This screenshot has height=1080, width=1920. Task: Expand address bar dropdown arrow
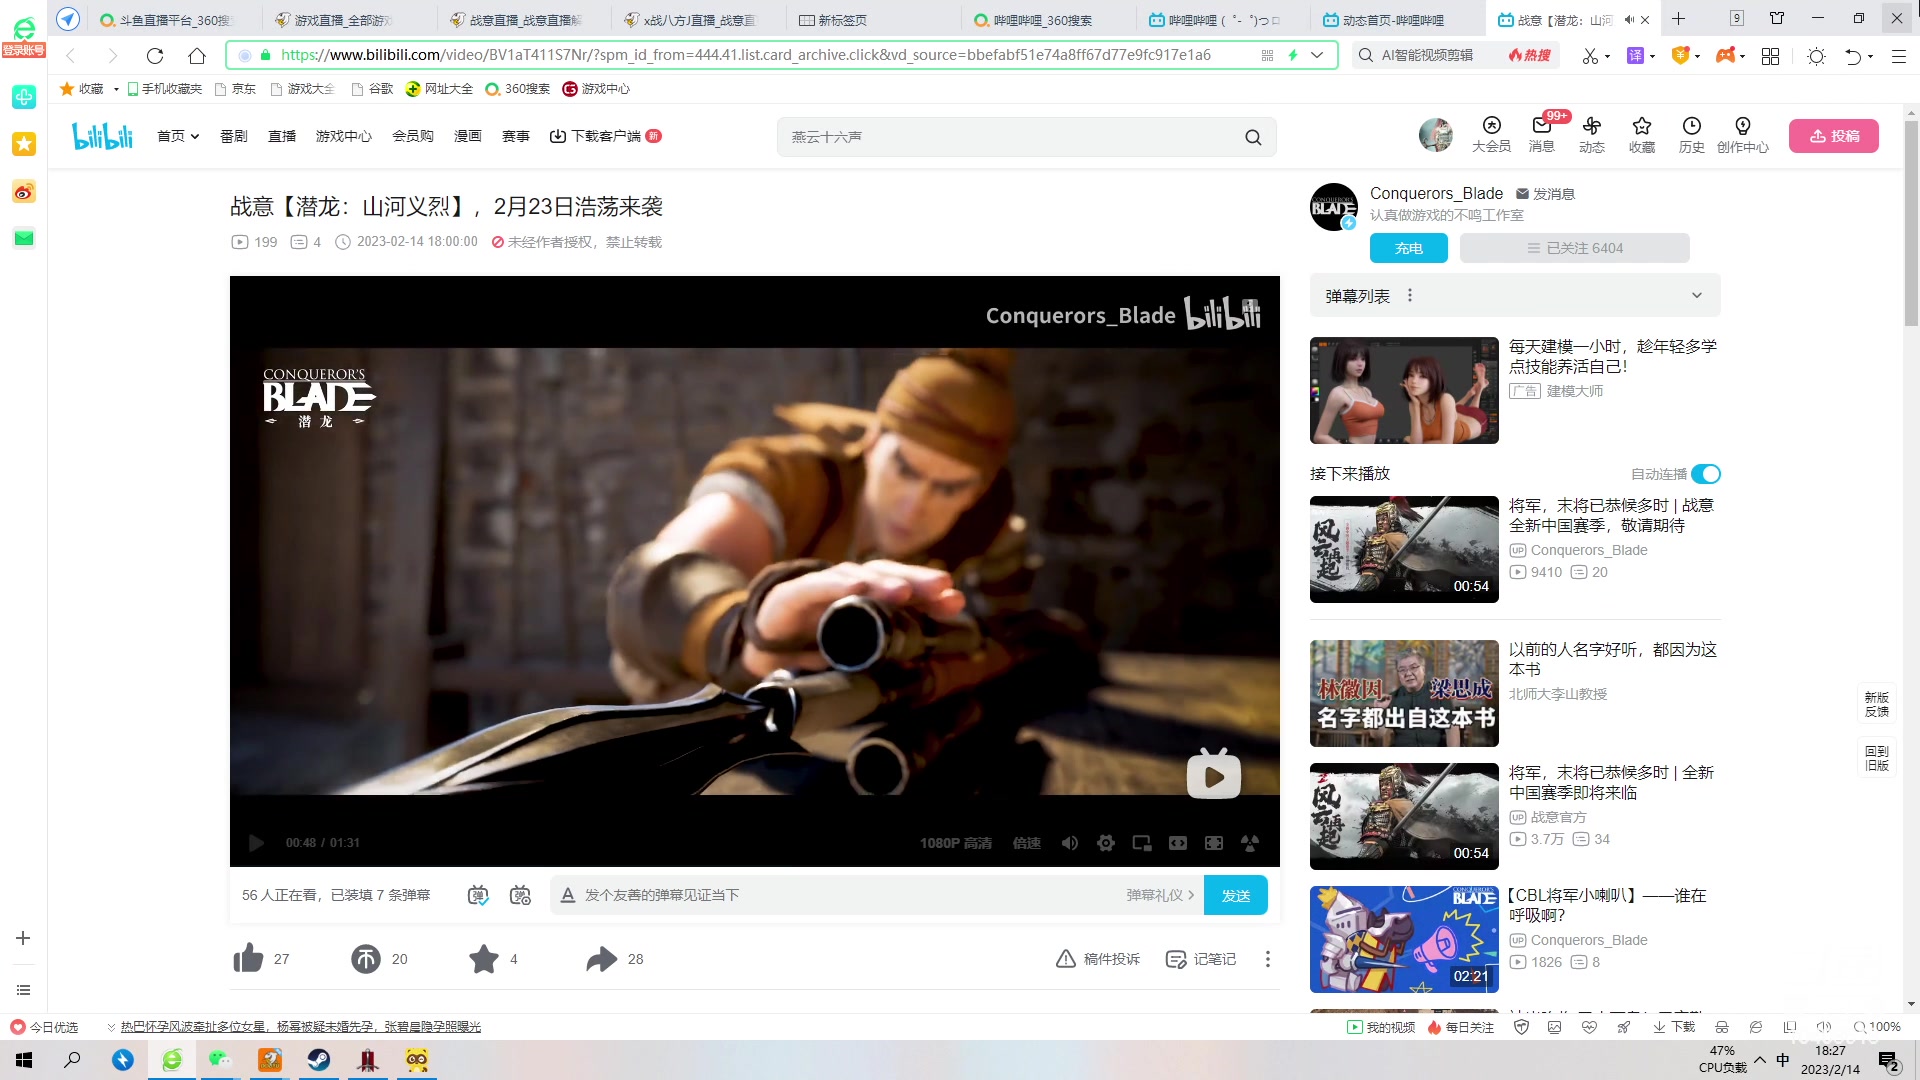coord(1317,55)
